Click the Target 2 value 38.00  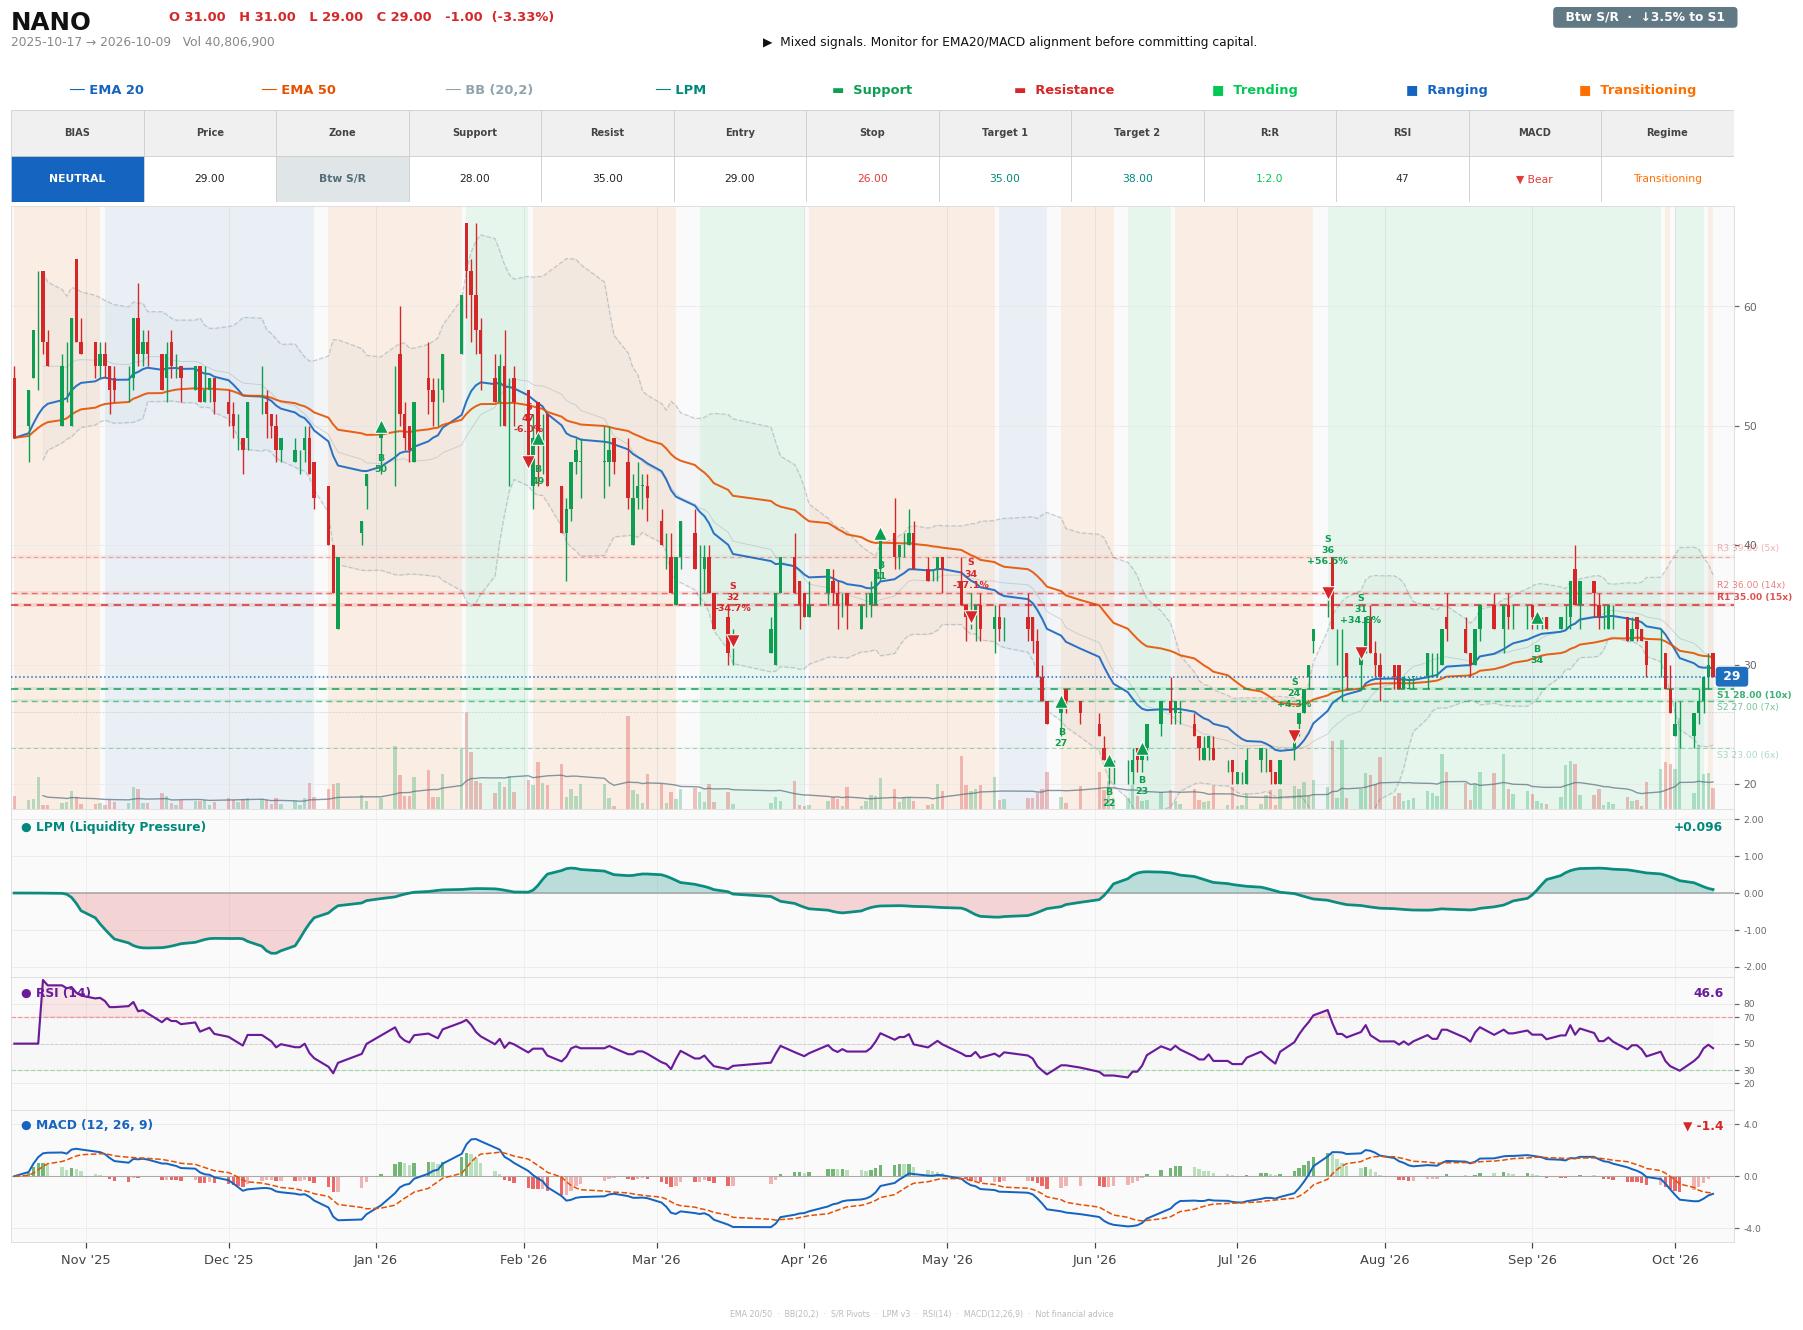point(1137,179)
